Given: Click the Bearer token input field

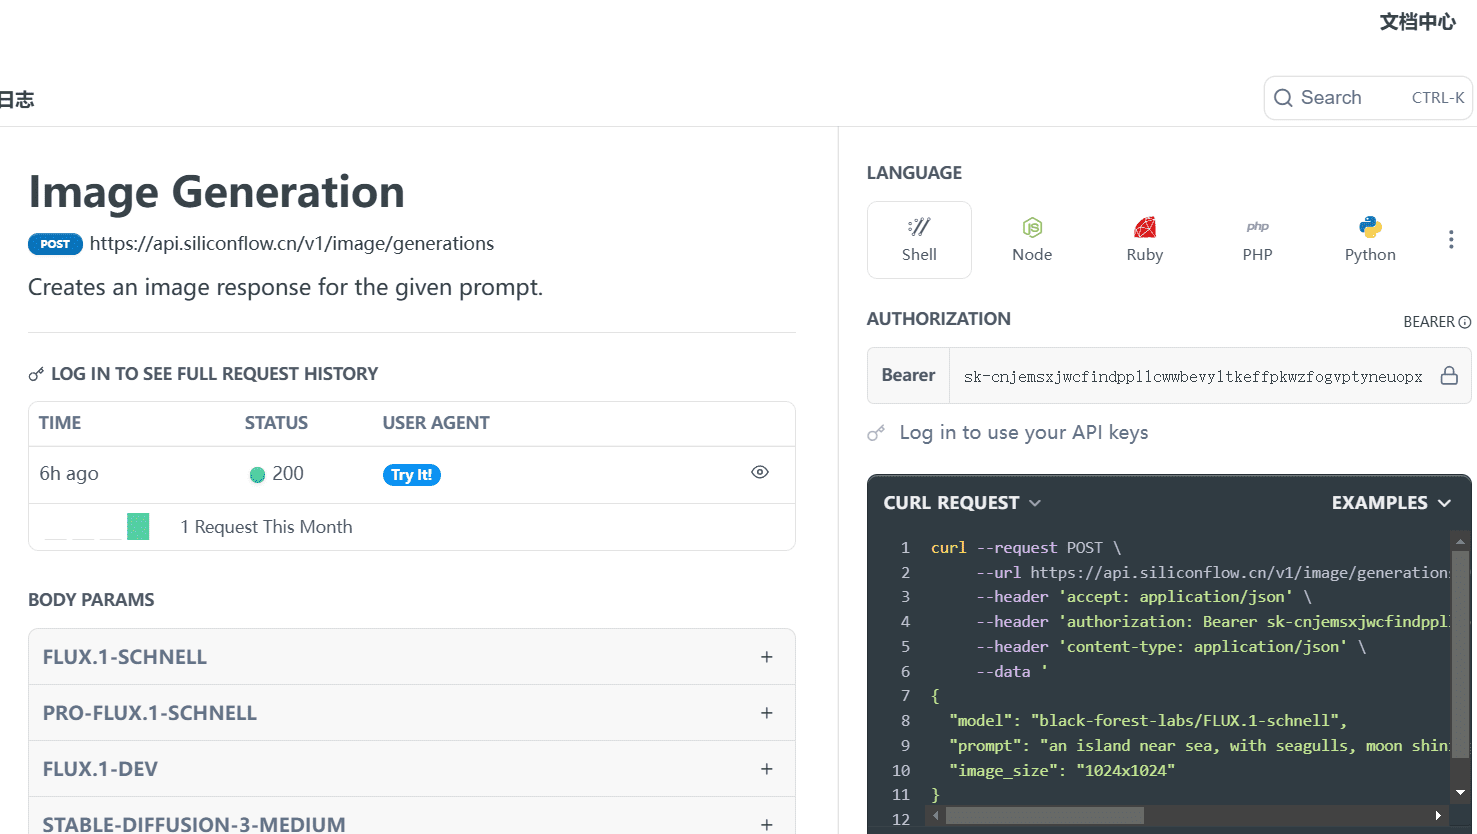Looking at the screenshot, I should coord(1193,376).
